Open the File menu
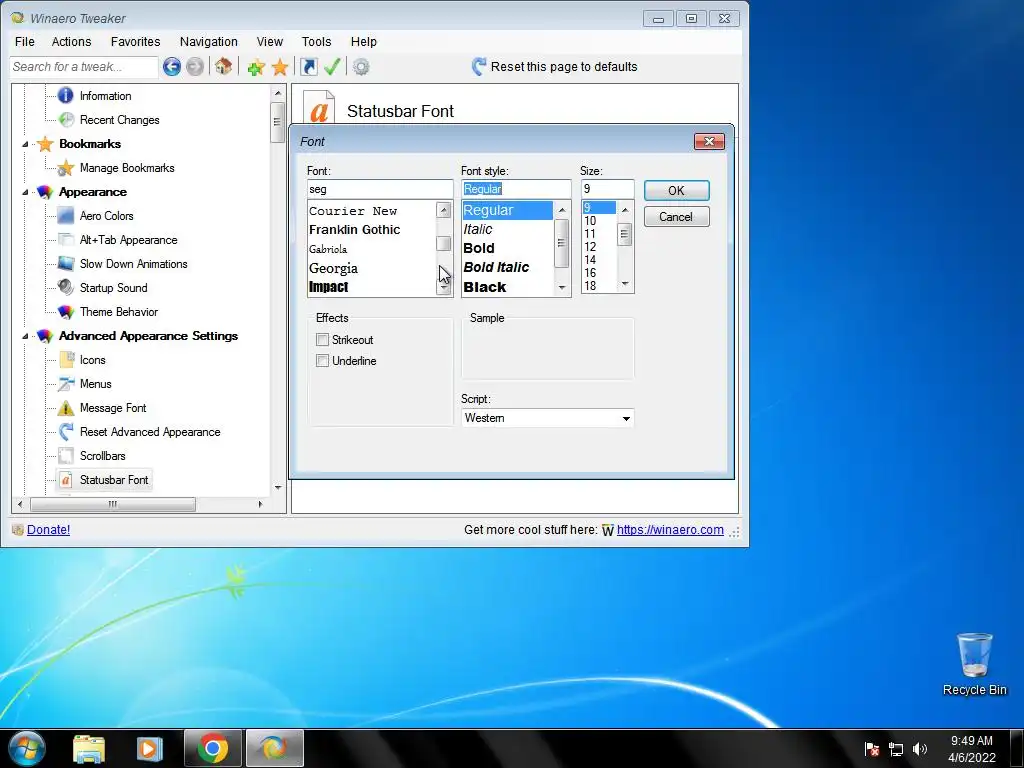1024x768 pixels. (25, 42)
